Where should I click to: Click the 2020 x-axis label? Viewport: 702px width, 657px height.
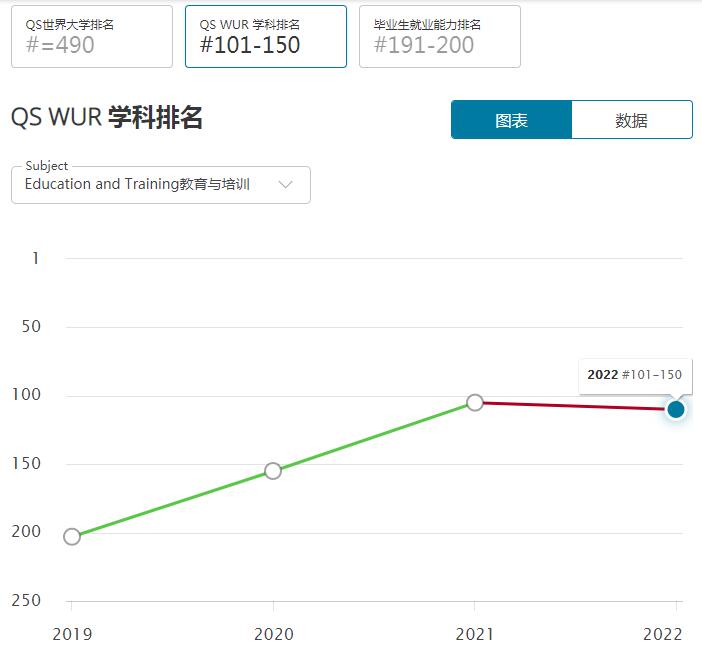273,634
